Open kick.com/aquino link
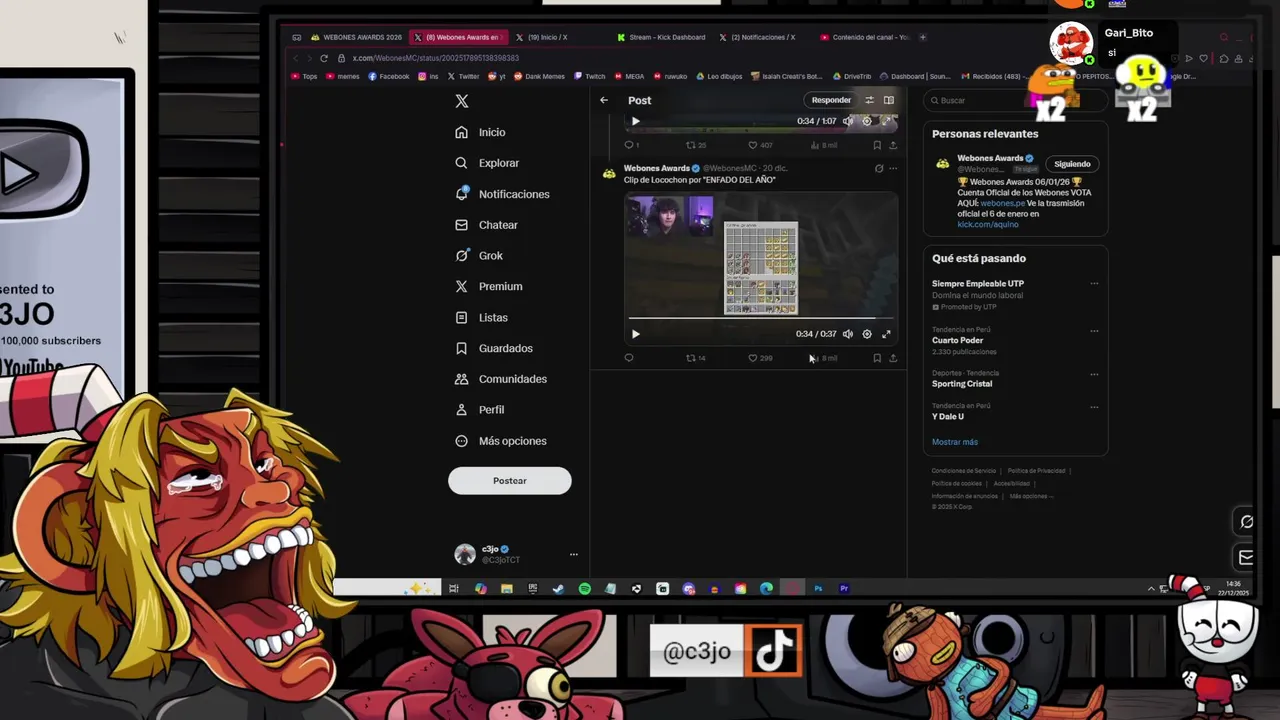Screen dimensions: 1280x720 [x=988, y=224]
